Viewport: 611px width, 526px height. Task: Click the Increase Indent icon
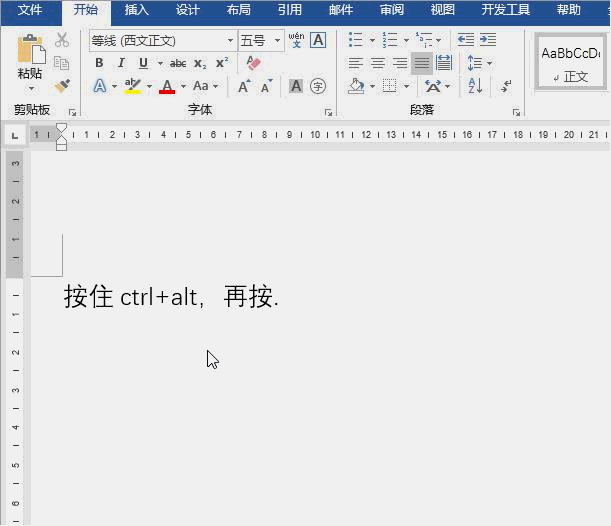coord(488,40)
